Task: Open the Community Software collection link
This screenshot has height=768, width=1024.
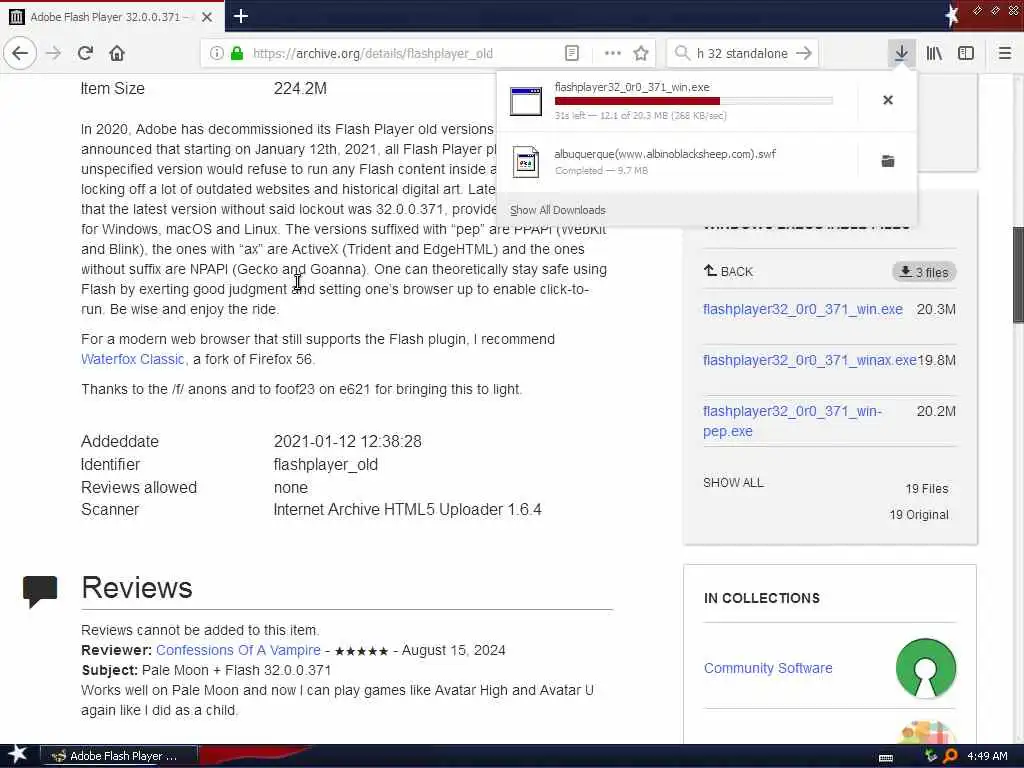Action: [768, 668]
